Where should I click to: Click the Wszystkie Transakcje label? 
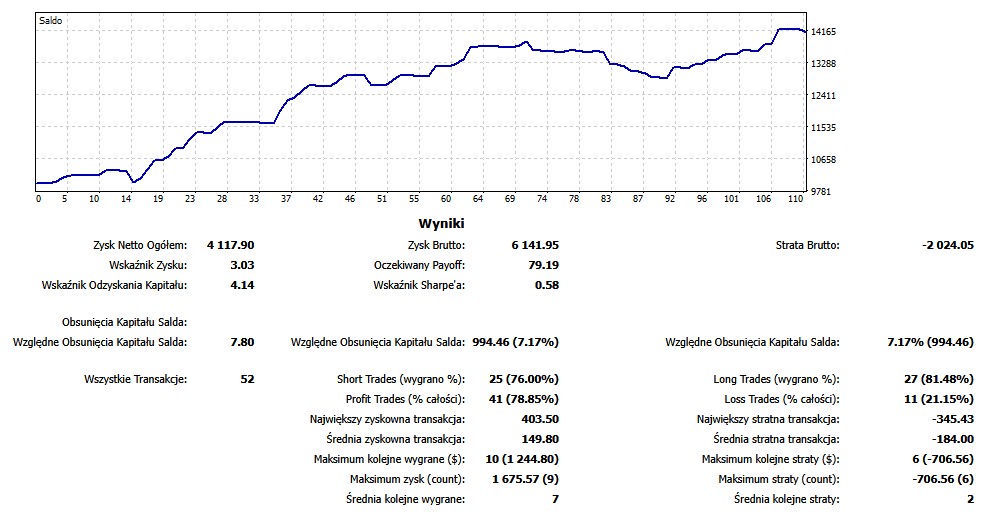pos(137,379)
